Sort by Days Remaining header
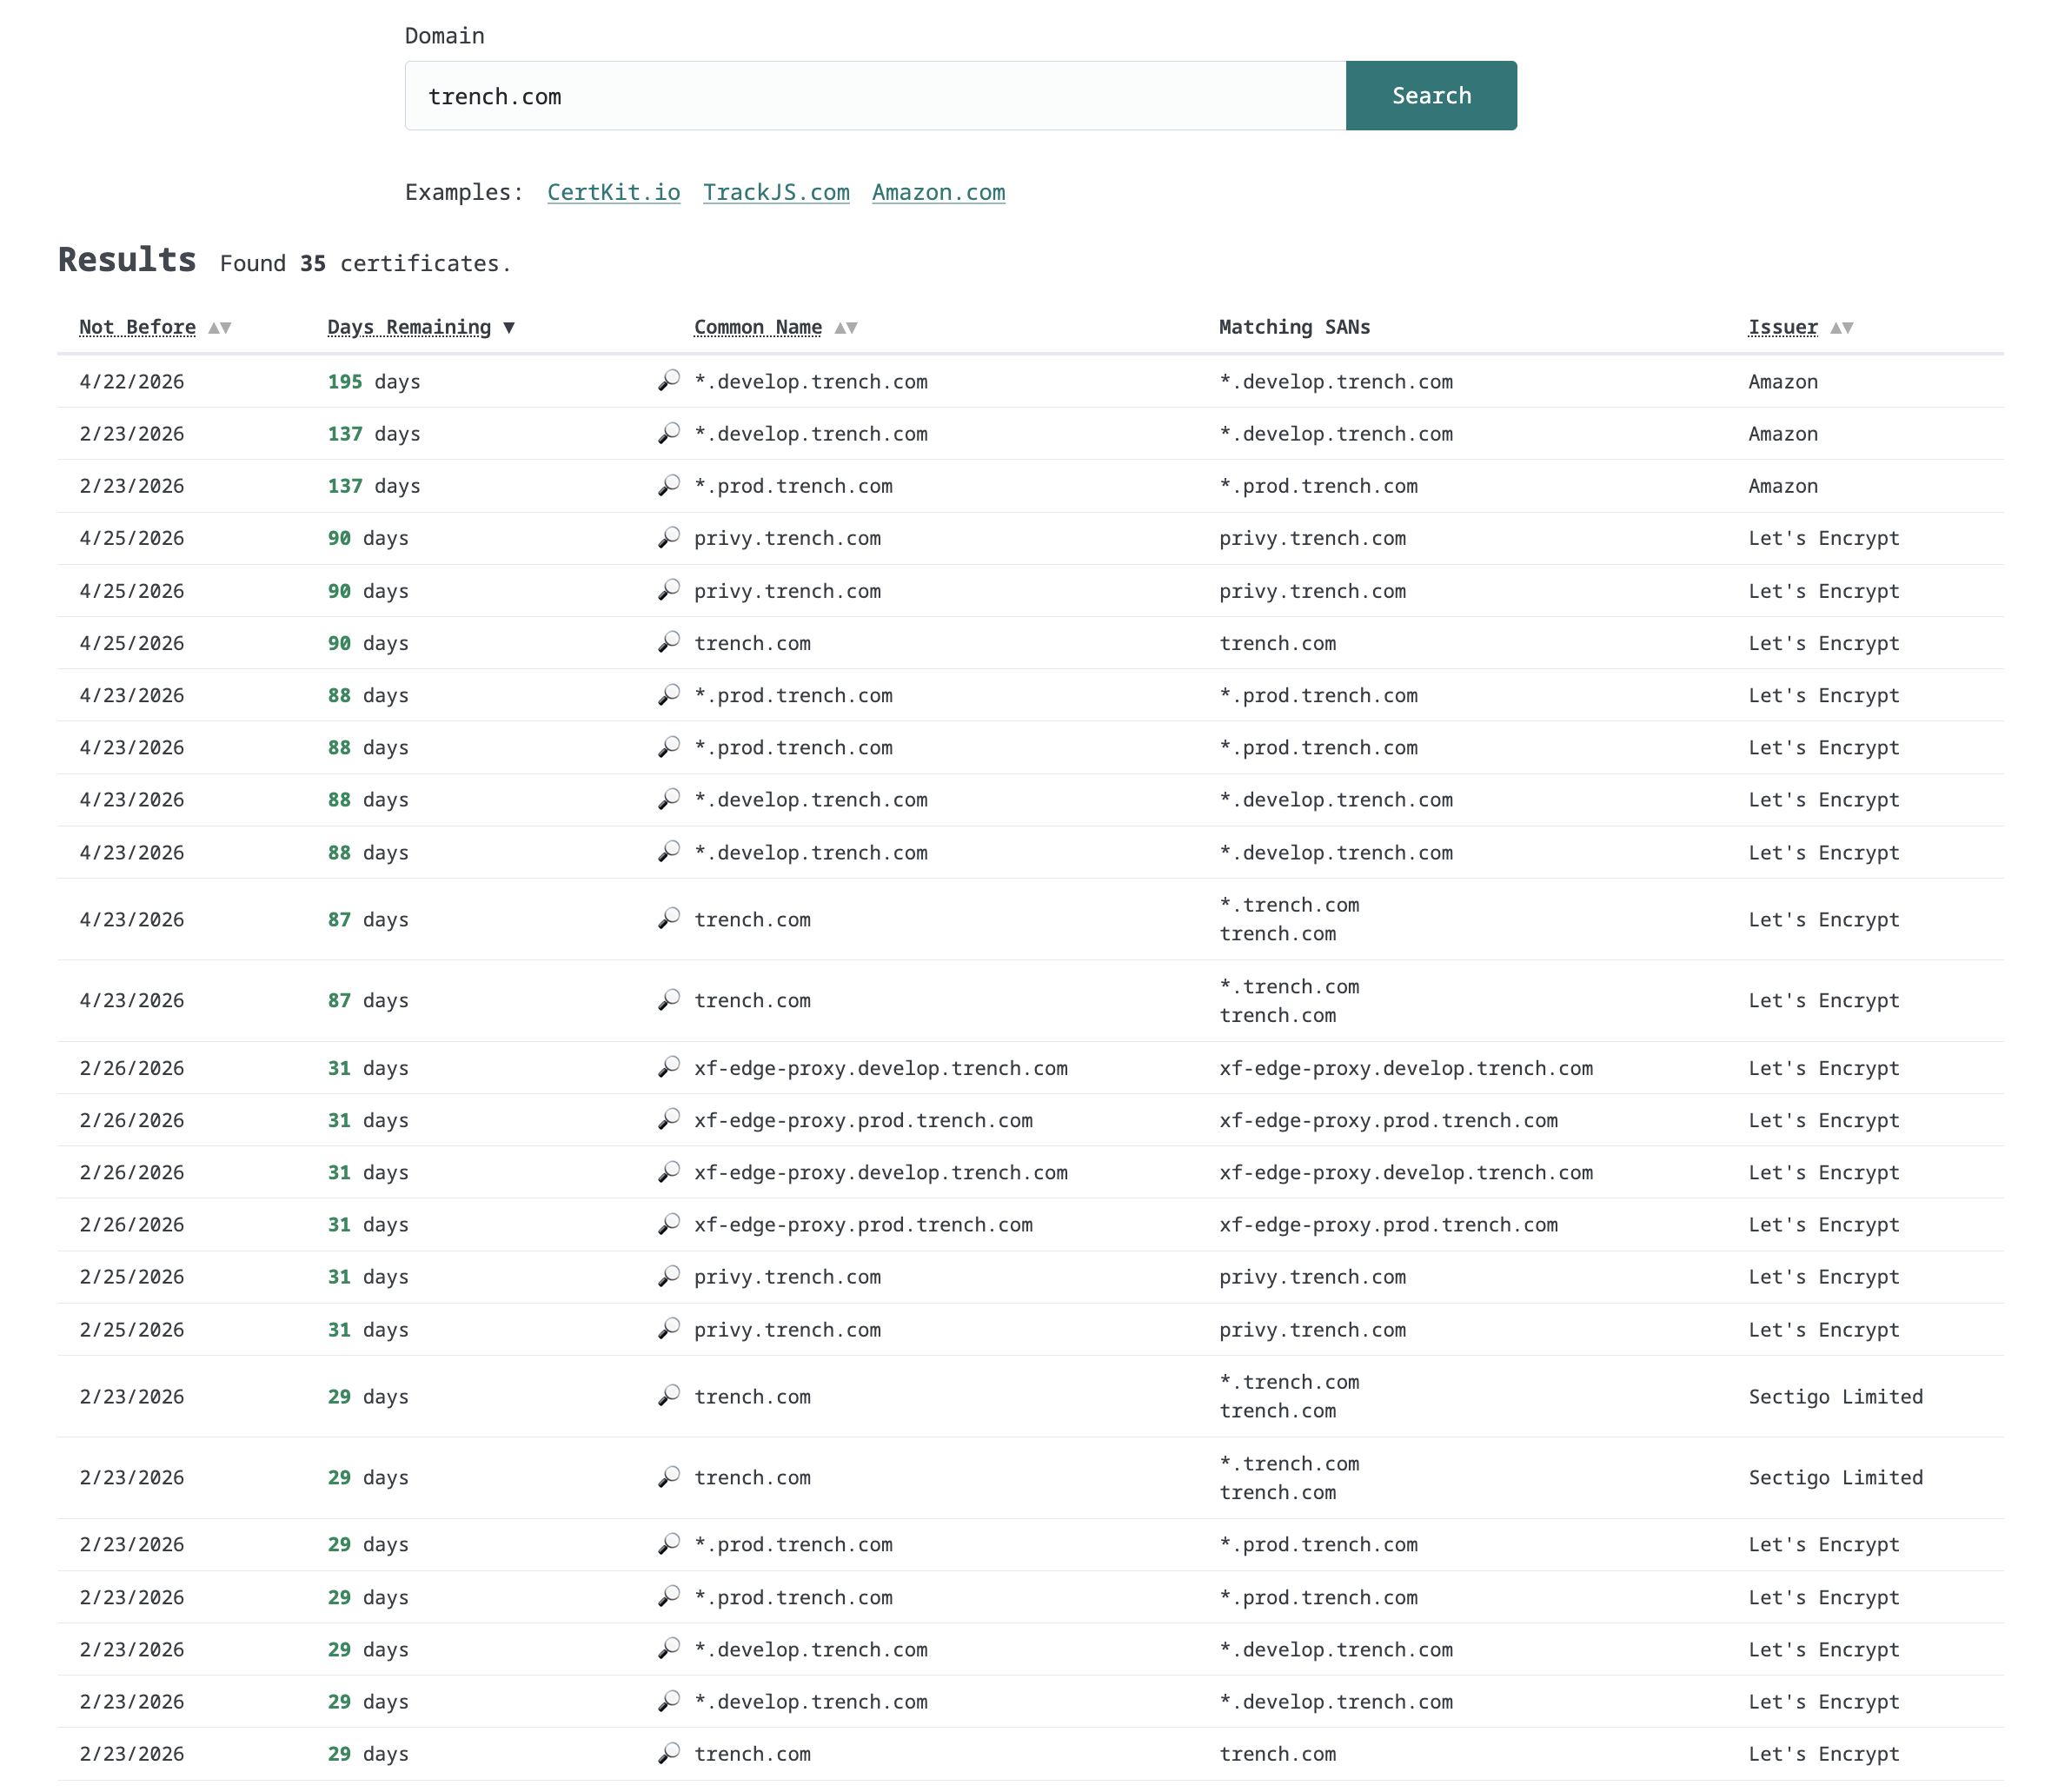The image size is (2058, 1792). pyautogui.click(x=409, y=327)
